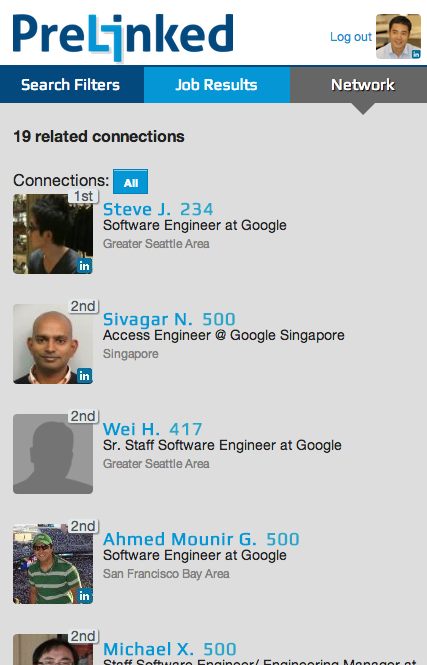This screenshot has width=427, height=665.
Task: Click the user profile photo in header
Action: coord(398,36)
